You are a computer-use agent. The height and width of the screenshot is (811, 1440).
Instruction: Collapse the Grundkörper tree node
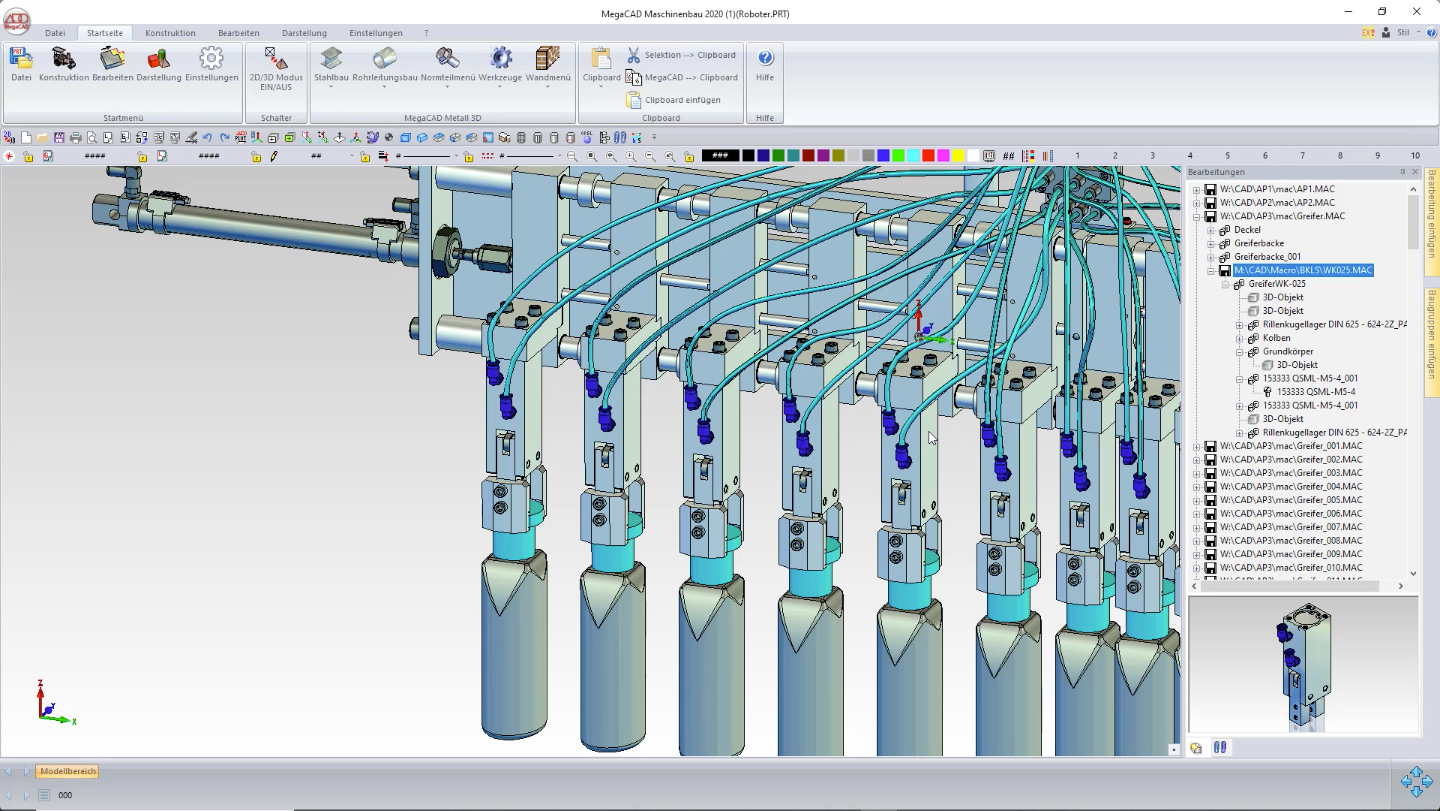1239,352
